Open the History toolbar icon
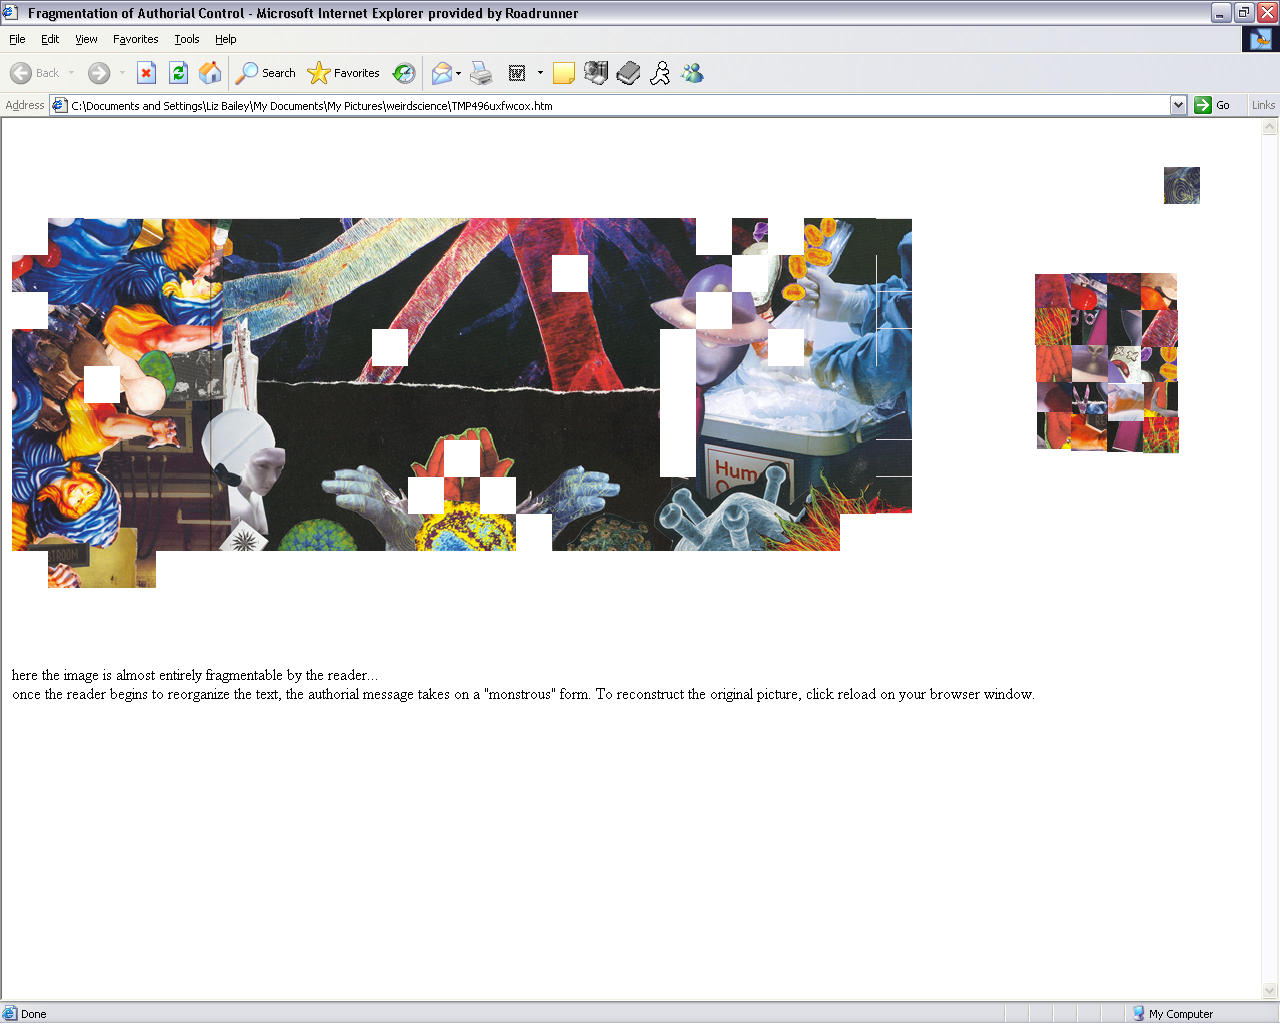The image size is (1280, 1024). (x=404, y=73)
